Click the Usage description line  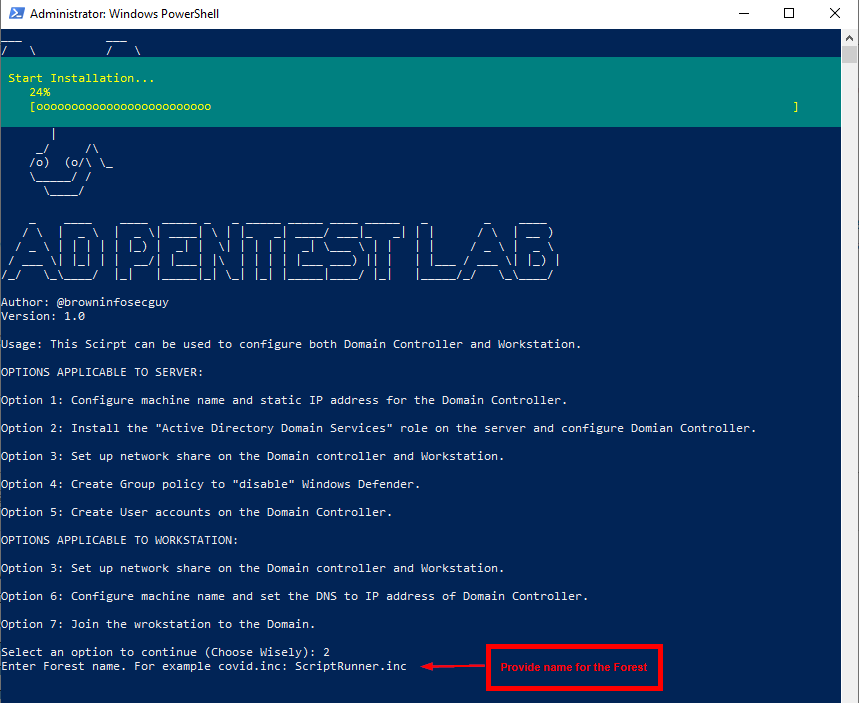coord(291,344)
